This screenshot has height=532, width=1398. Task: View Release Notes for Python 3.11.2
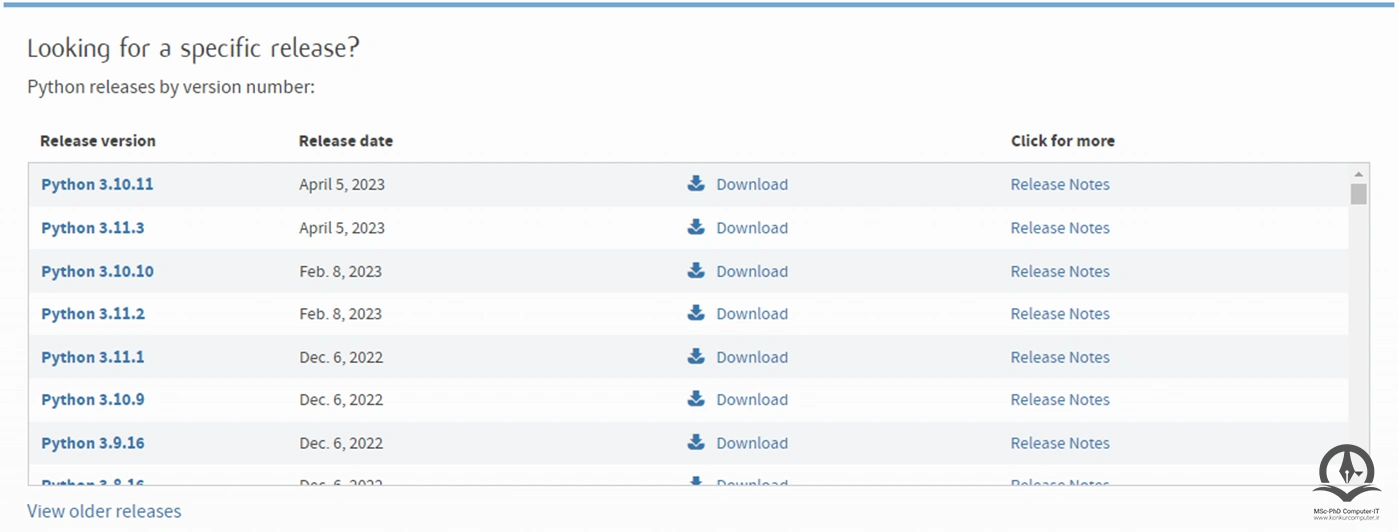(1060, 314)
